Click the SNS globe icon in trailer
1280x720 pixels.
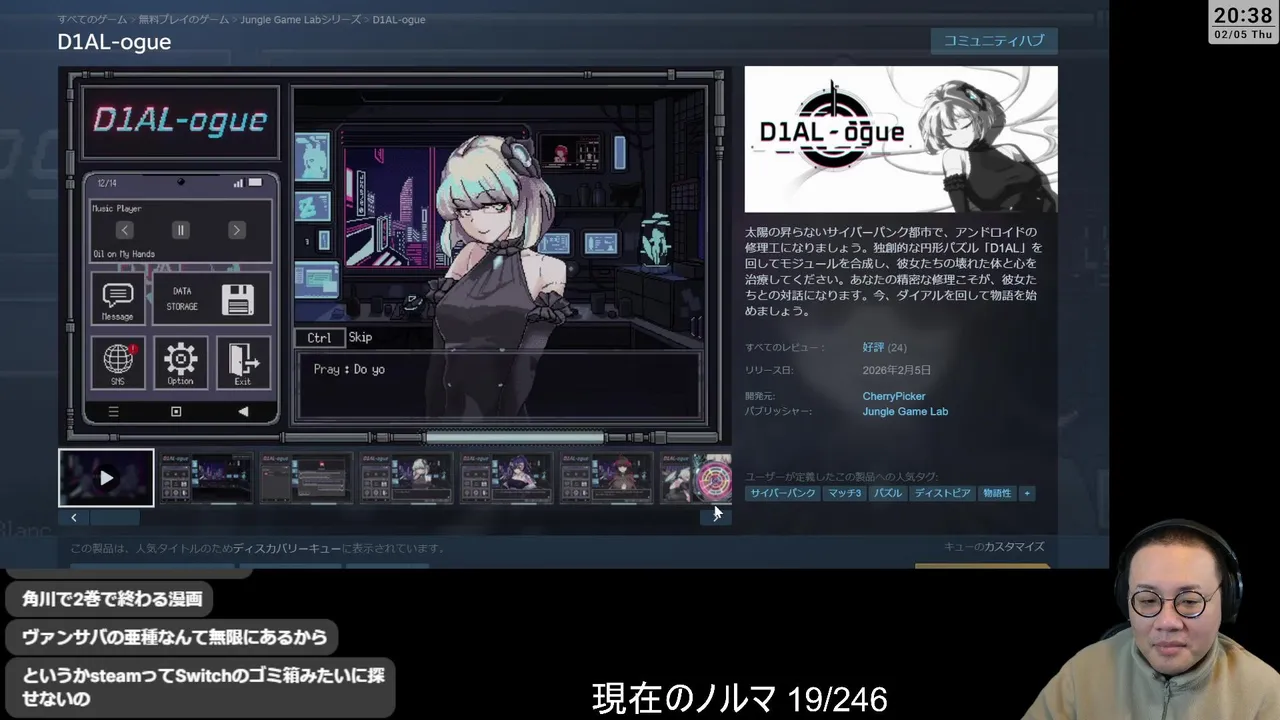click(117, 362)
